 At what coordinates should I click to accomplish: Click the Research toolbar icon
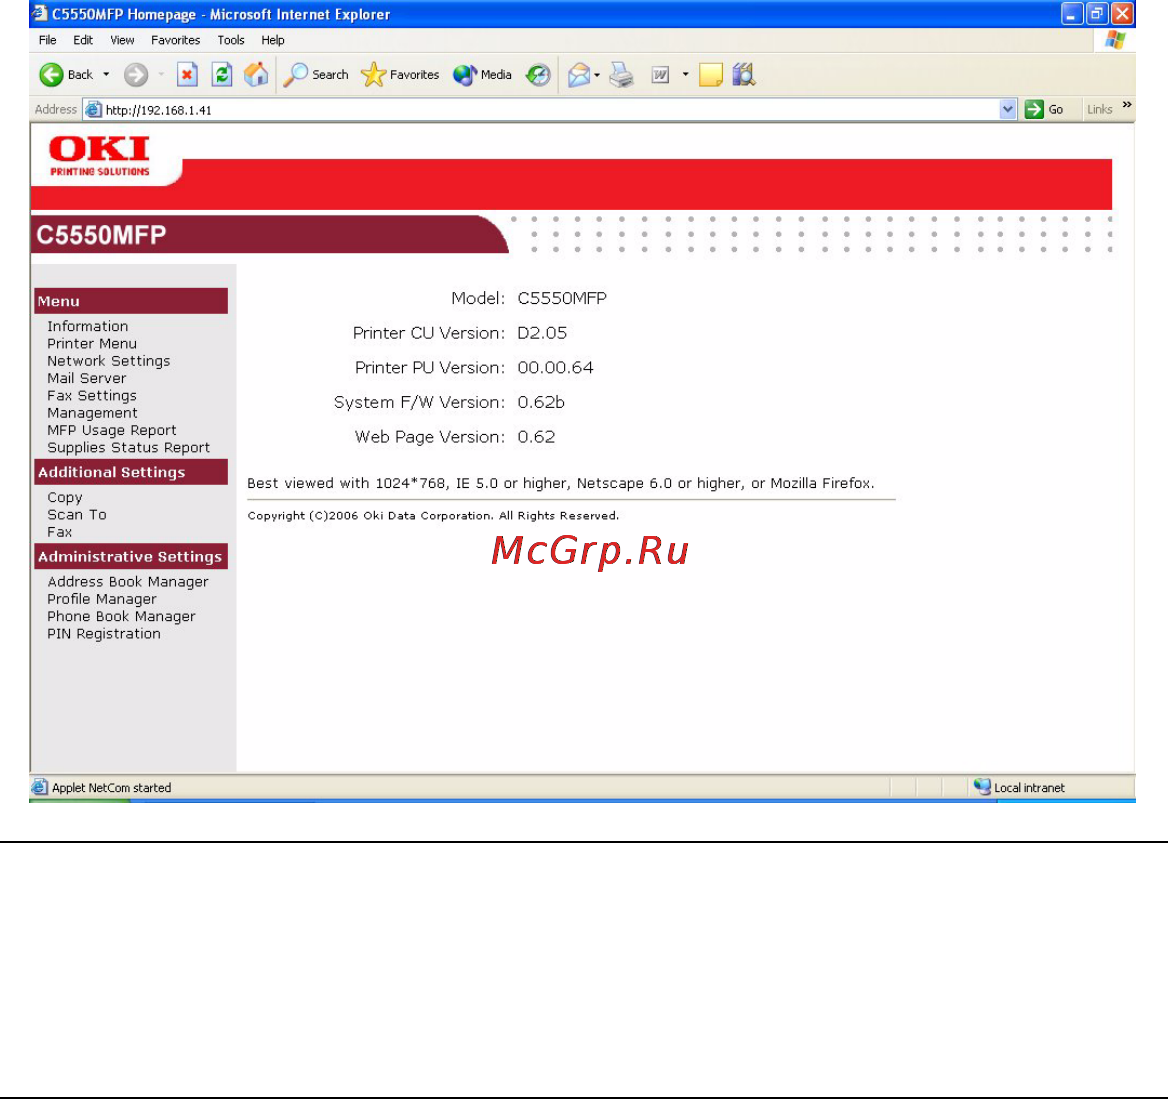(x=743, y=75)
